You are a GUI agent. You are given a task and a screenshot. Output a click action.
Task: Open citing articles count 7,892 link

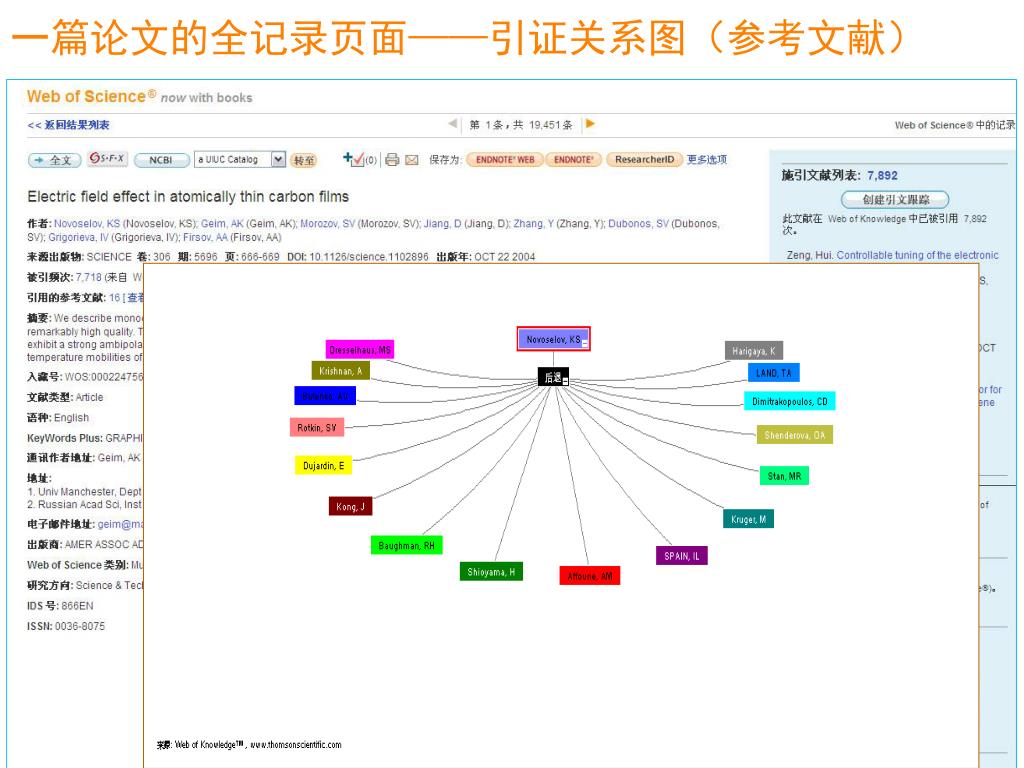click(882, 175)
